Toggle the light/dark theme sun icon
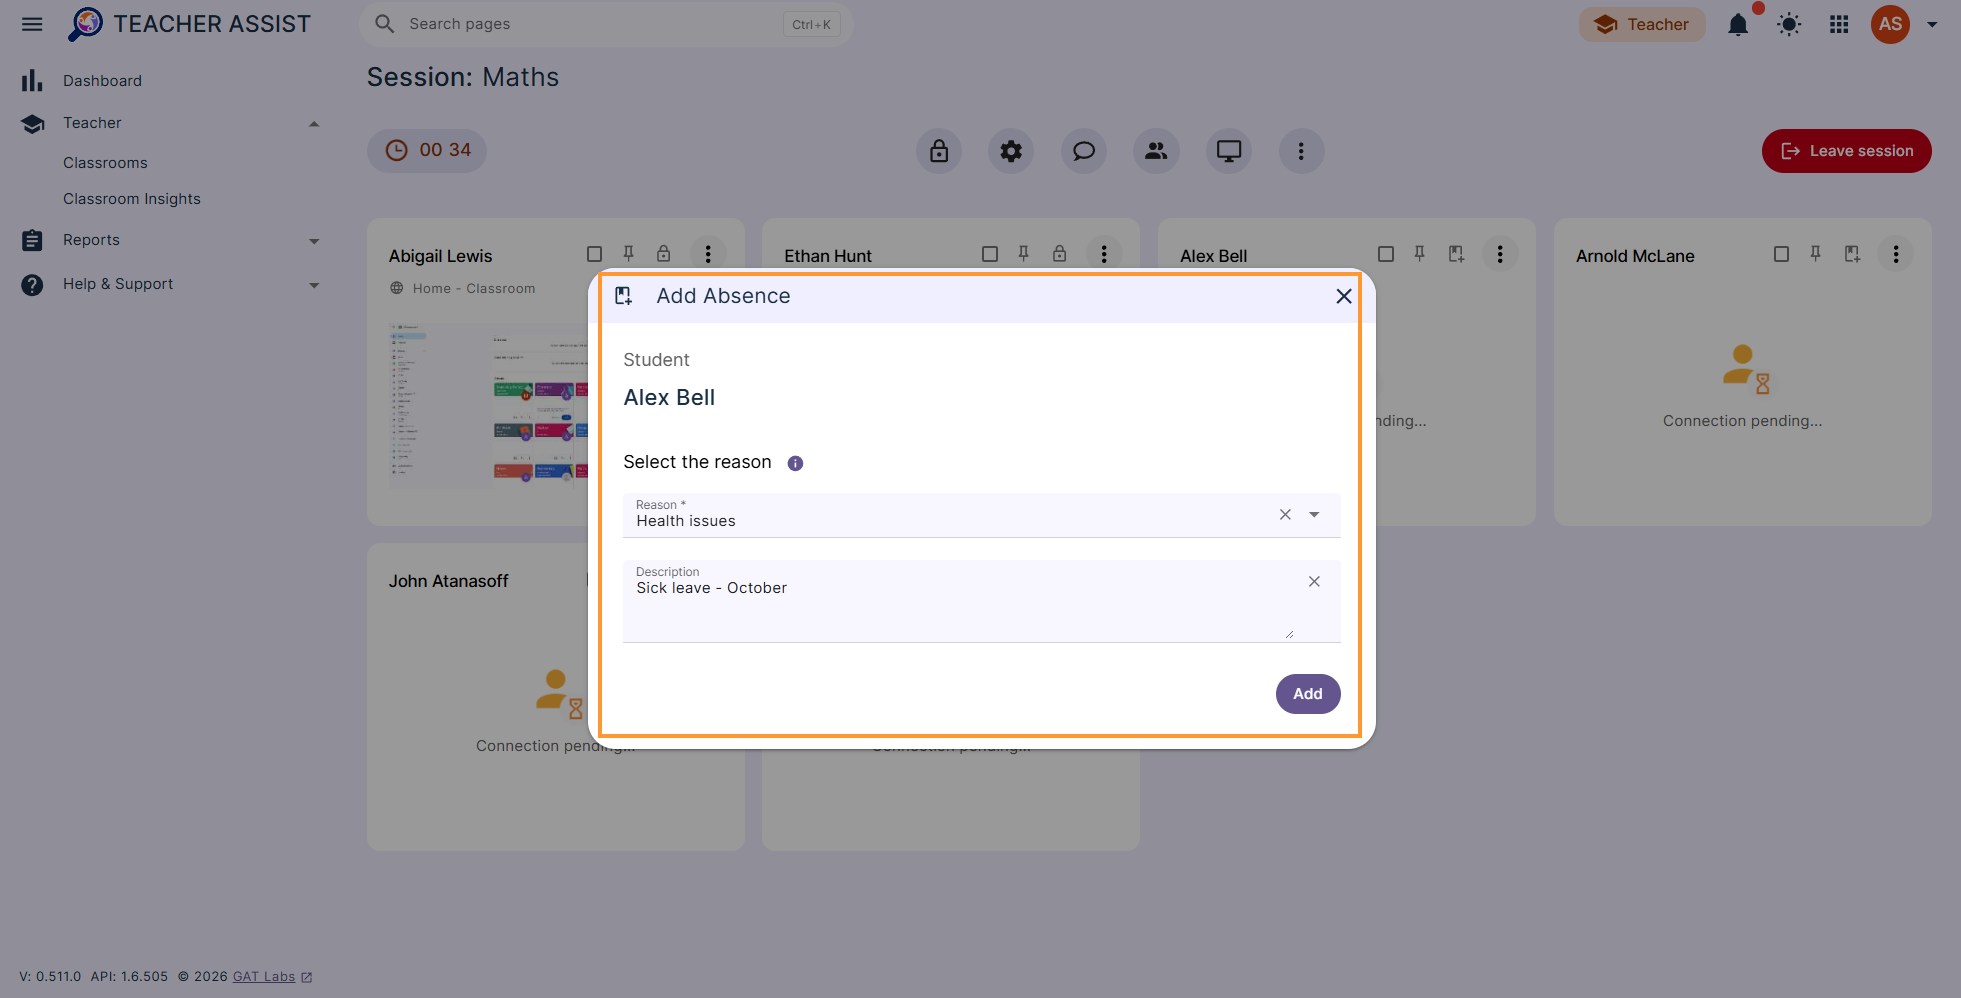Viewport: 1961px width, 998px height. (1789, 25)
